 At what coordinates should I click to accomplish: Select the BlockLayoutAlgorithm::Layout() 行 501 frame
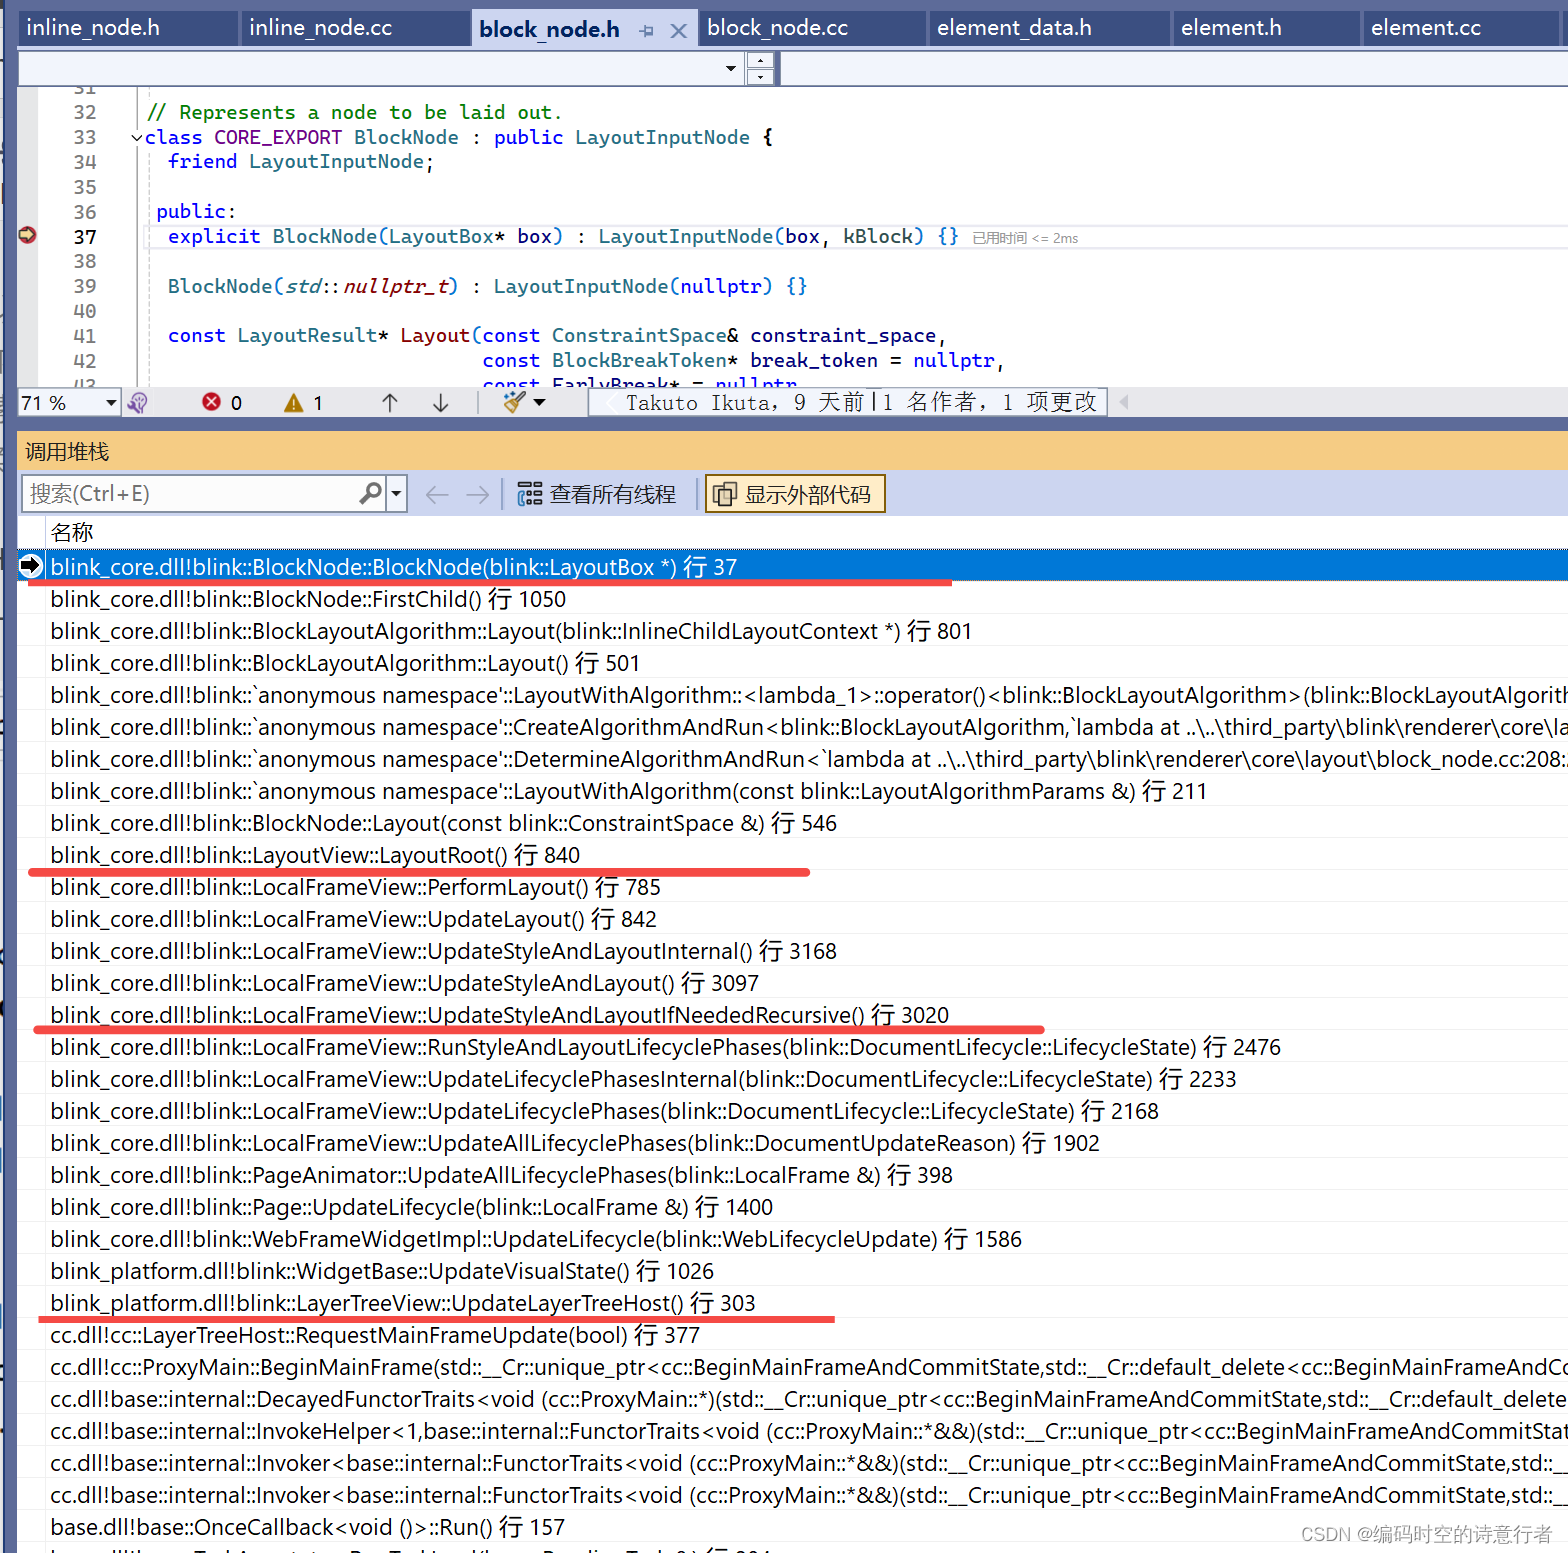tap(807, 663)
